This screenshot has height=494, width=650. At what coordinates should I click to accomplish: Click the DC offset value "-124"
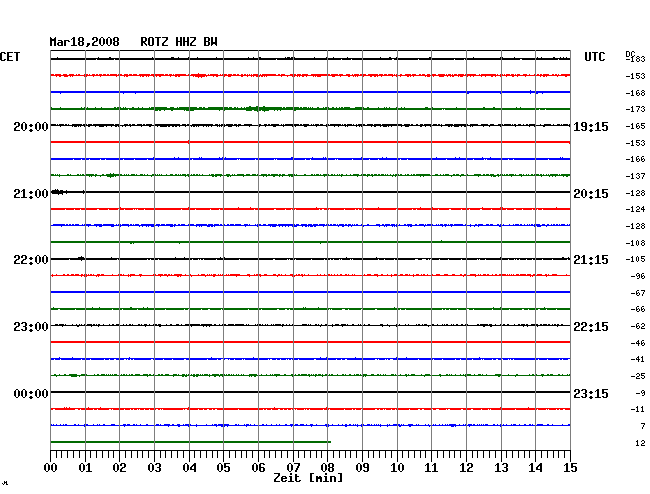click(635, 209)
